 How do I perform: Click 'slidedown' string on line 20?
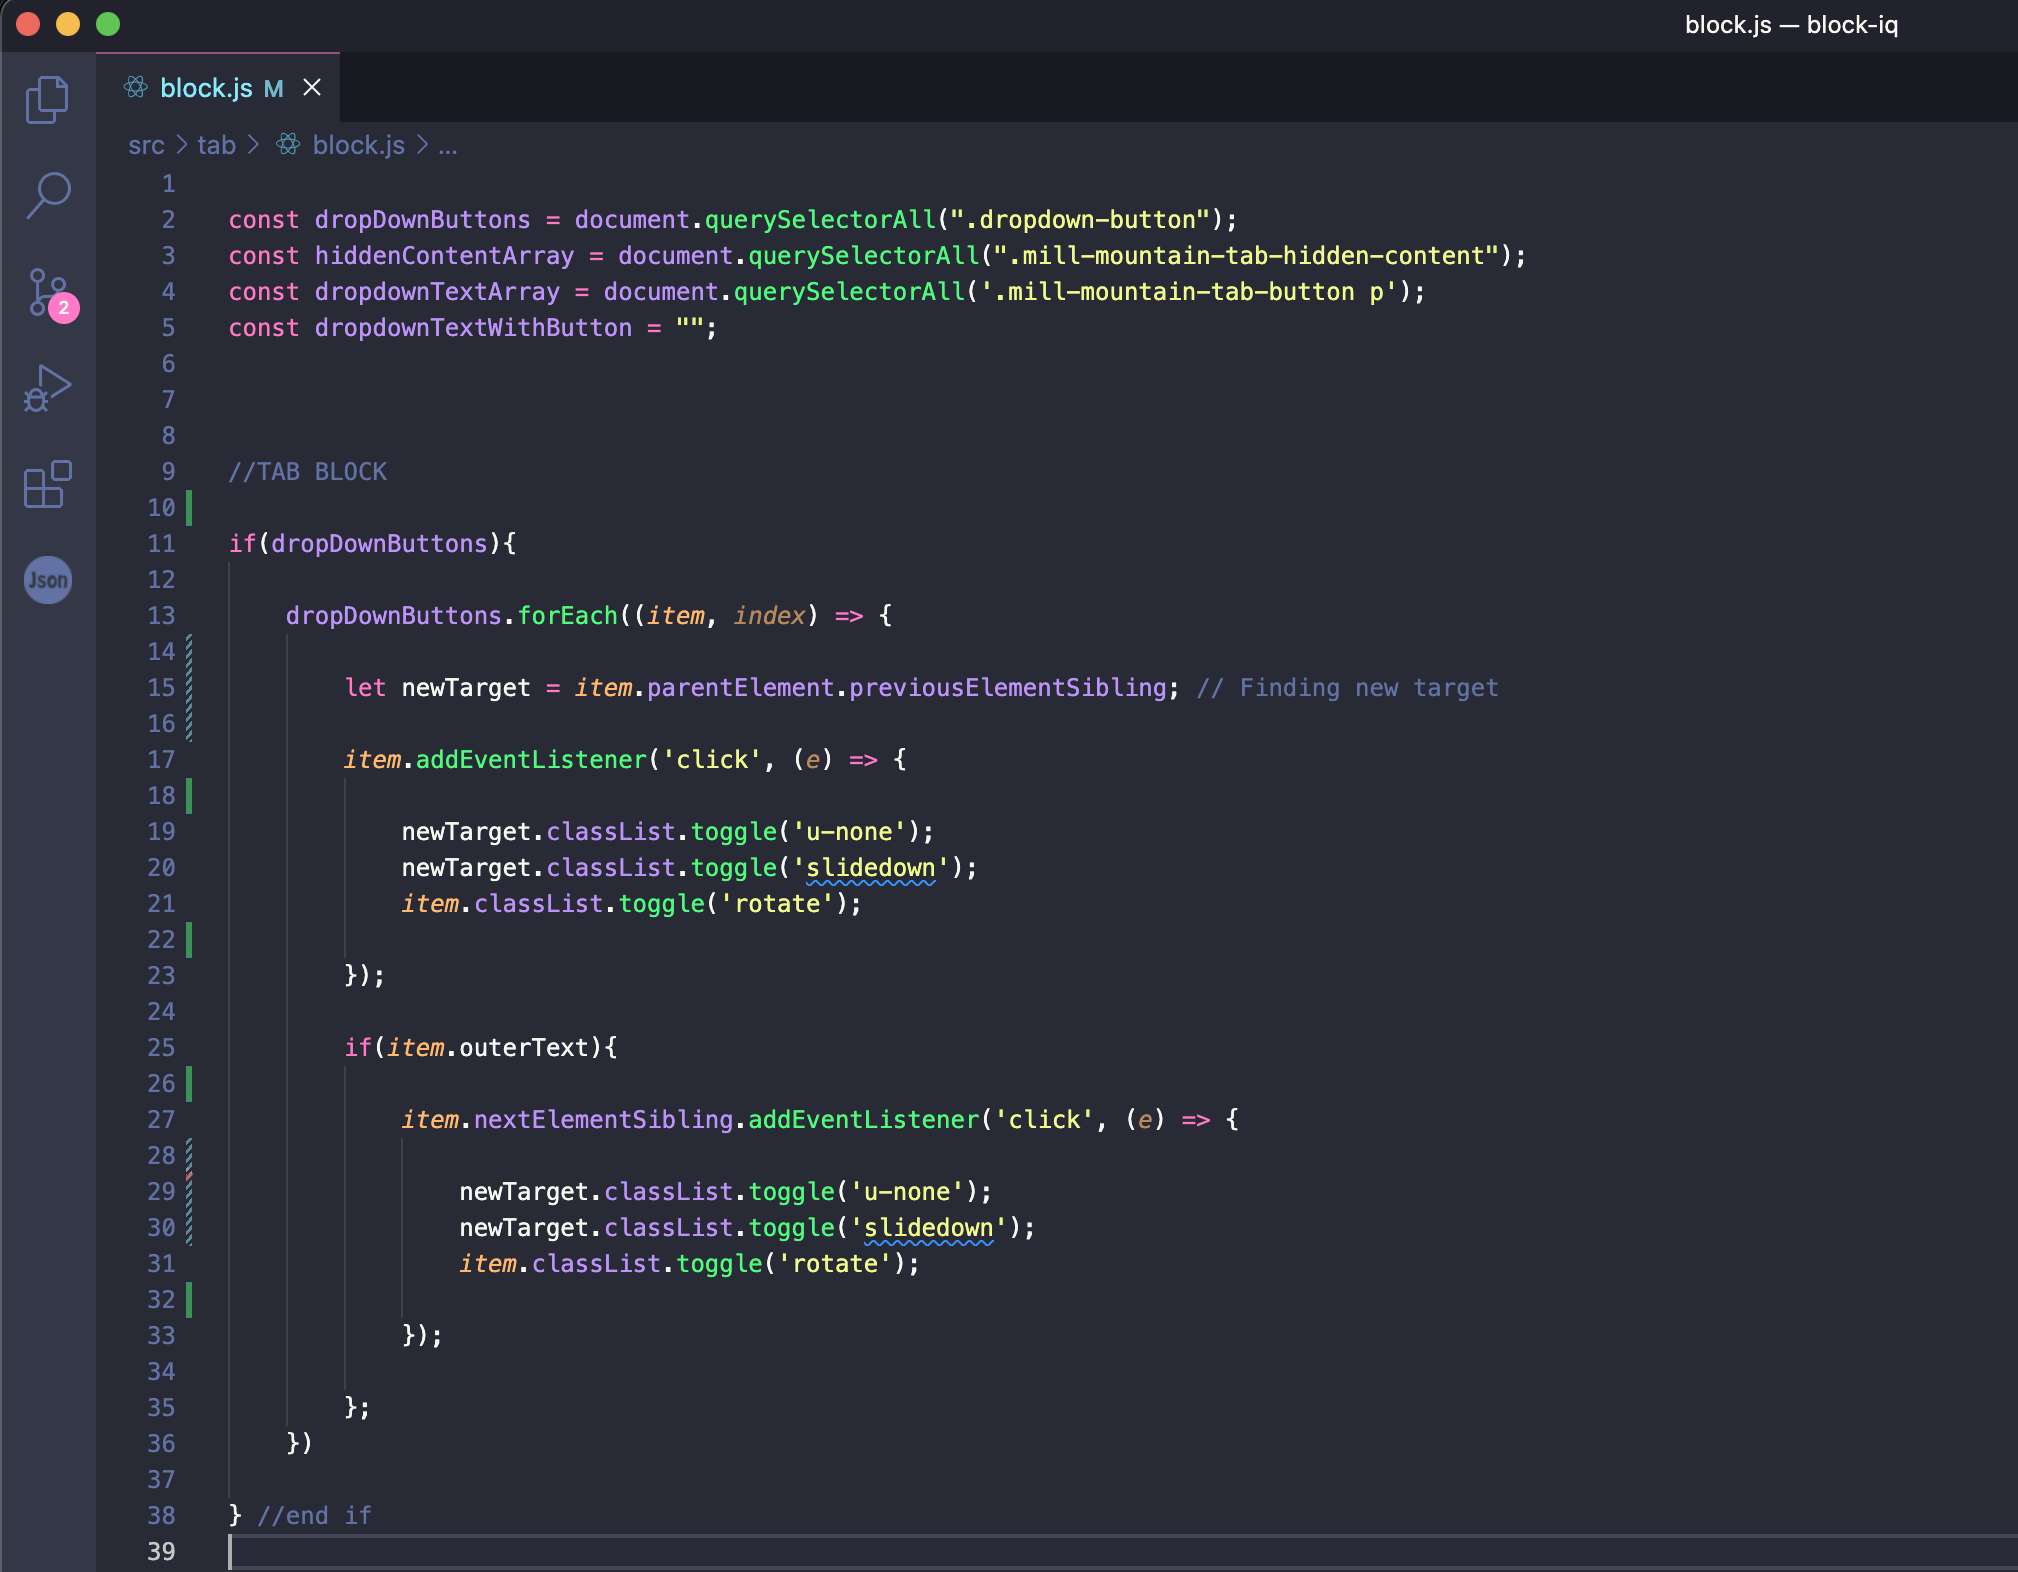pyautogui.click(x=870, y=868)
